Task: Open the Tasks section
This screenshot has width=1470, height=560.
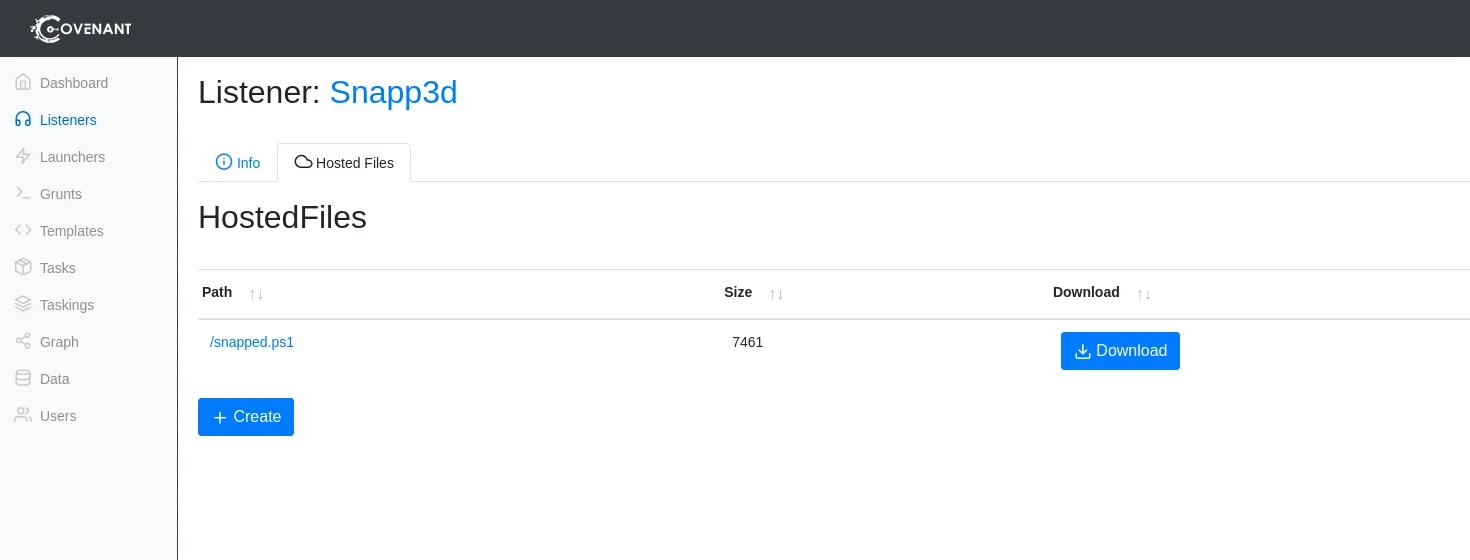Action: [x=58, y=268]
